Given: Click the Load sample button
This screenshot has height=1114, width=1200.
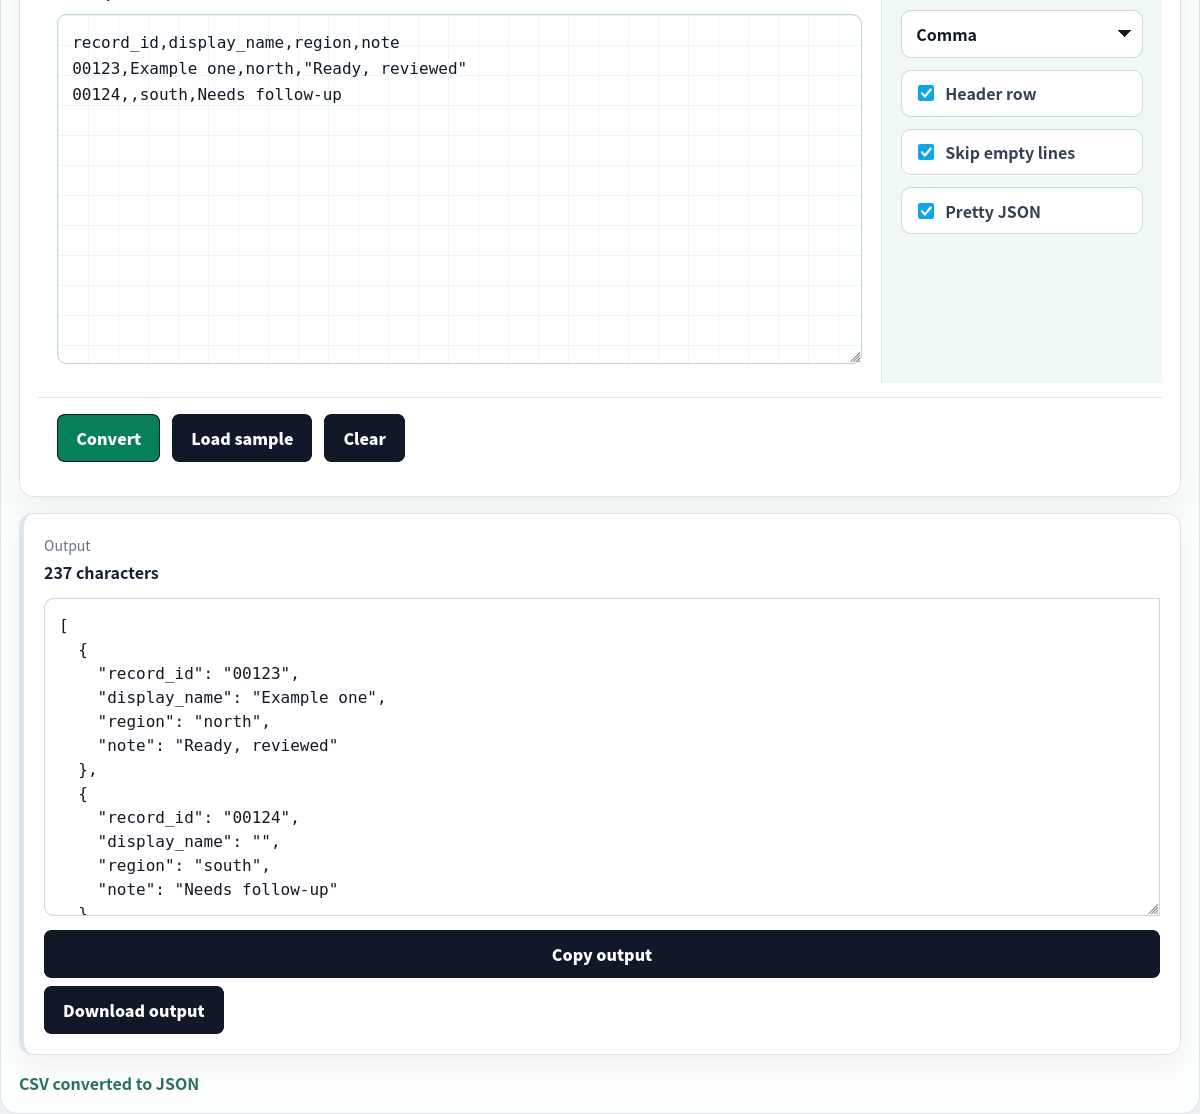Looking at the screenshot, I should pos(242,438).
